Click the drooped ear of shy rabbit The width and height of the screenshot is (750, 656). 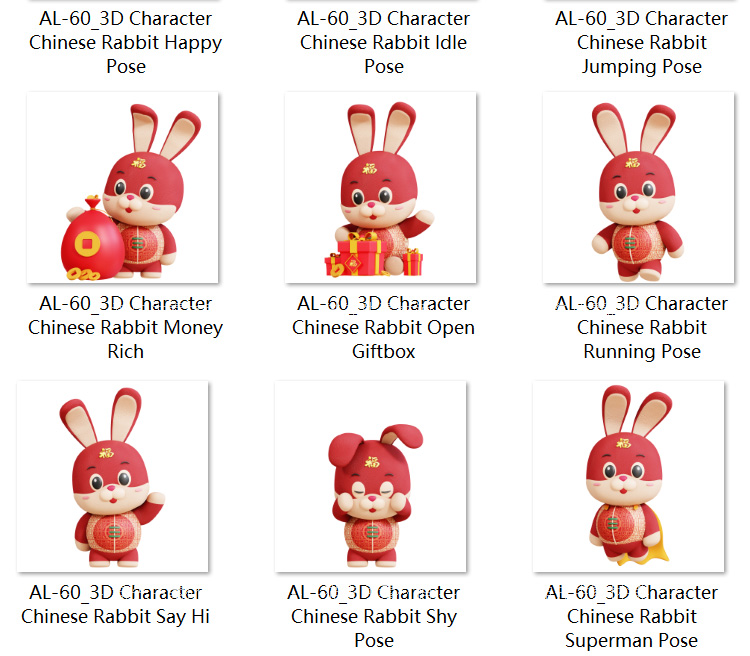point(344,450)
